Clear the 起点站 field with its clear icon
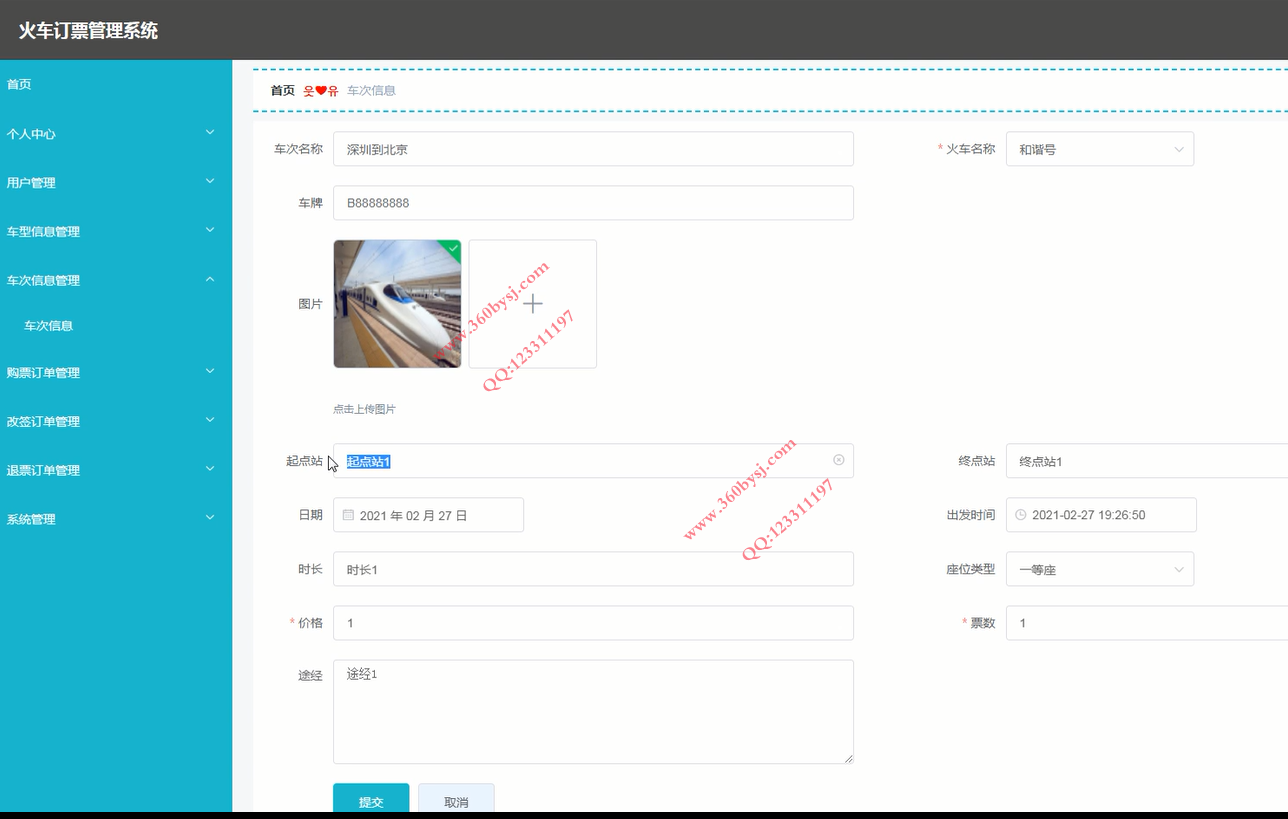The height and width of the screenshot is (819, 1288). tap(838, 460)
